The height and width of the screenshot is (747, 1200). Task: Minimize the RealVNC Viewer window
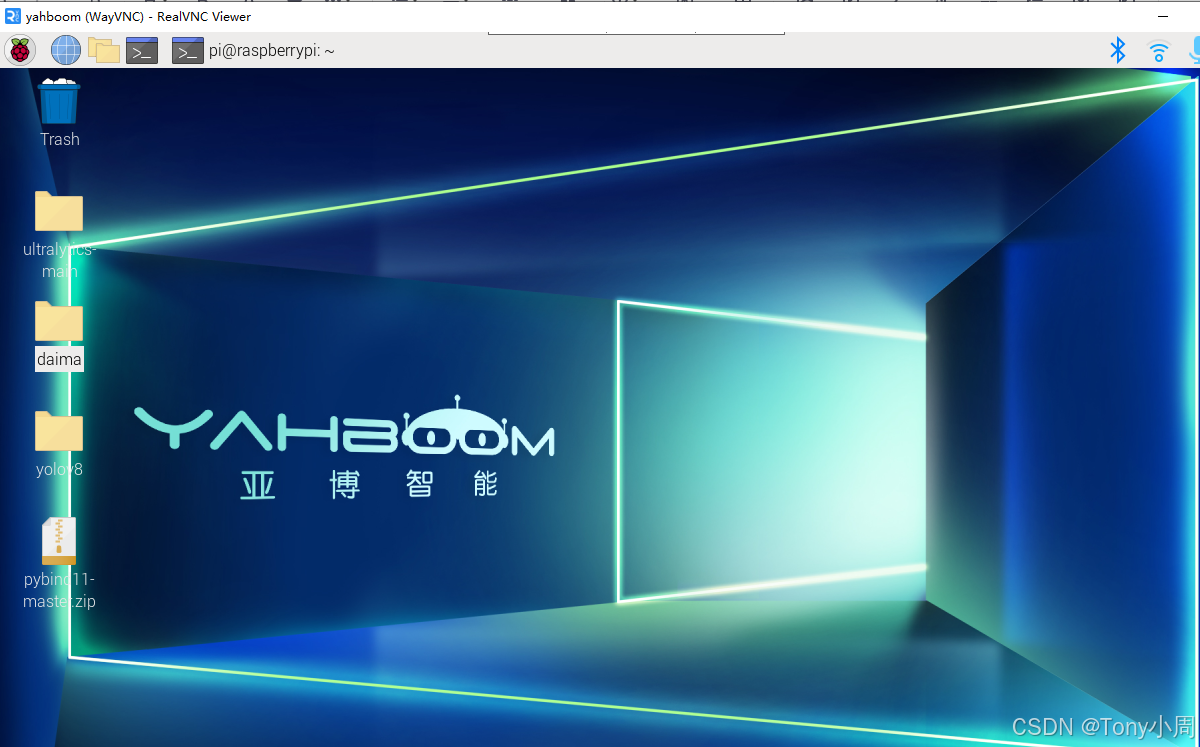1164,16
